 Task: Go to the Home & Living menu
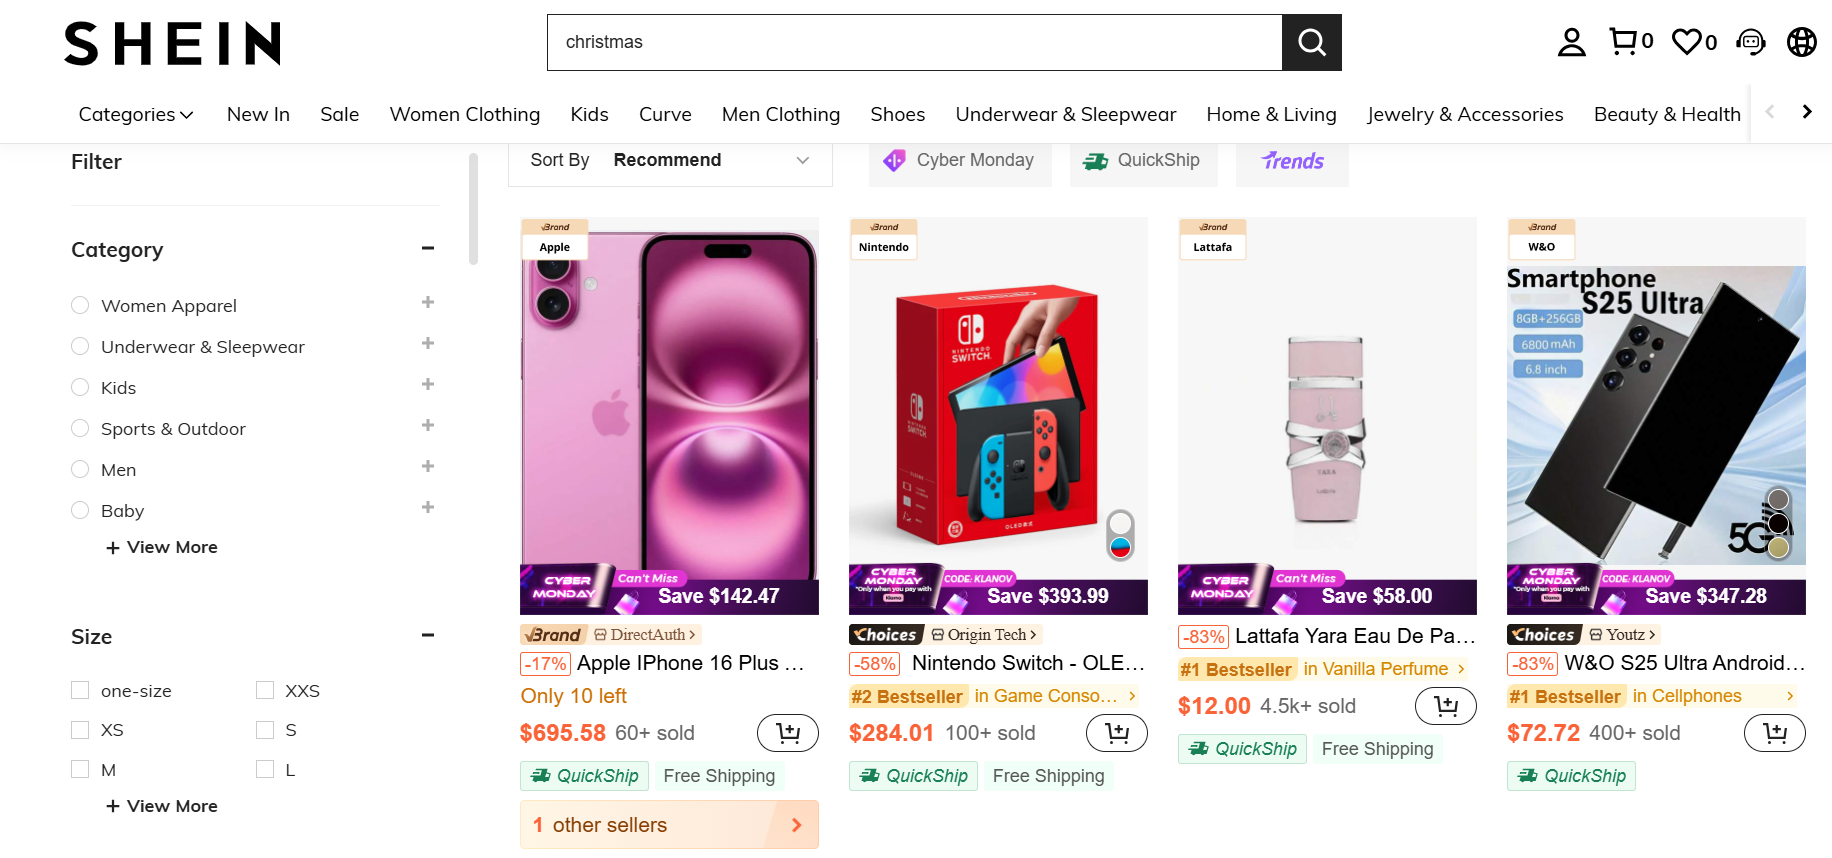pos(1271,114)
